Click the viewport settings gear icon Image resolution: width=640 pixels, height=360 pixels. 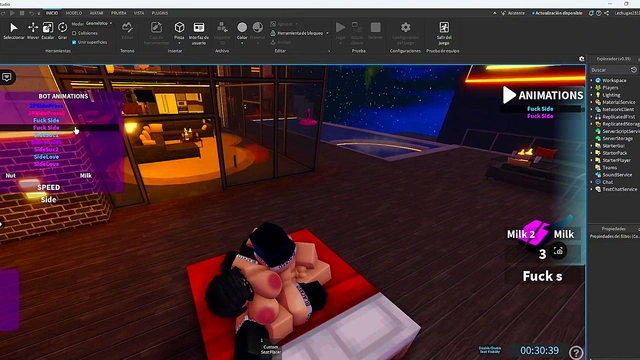582,59
